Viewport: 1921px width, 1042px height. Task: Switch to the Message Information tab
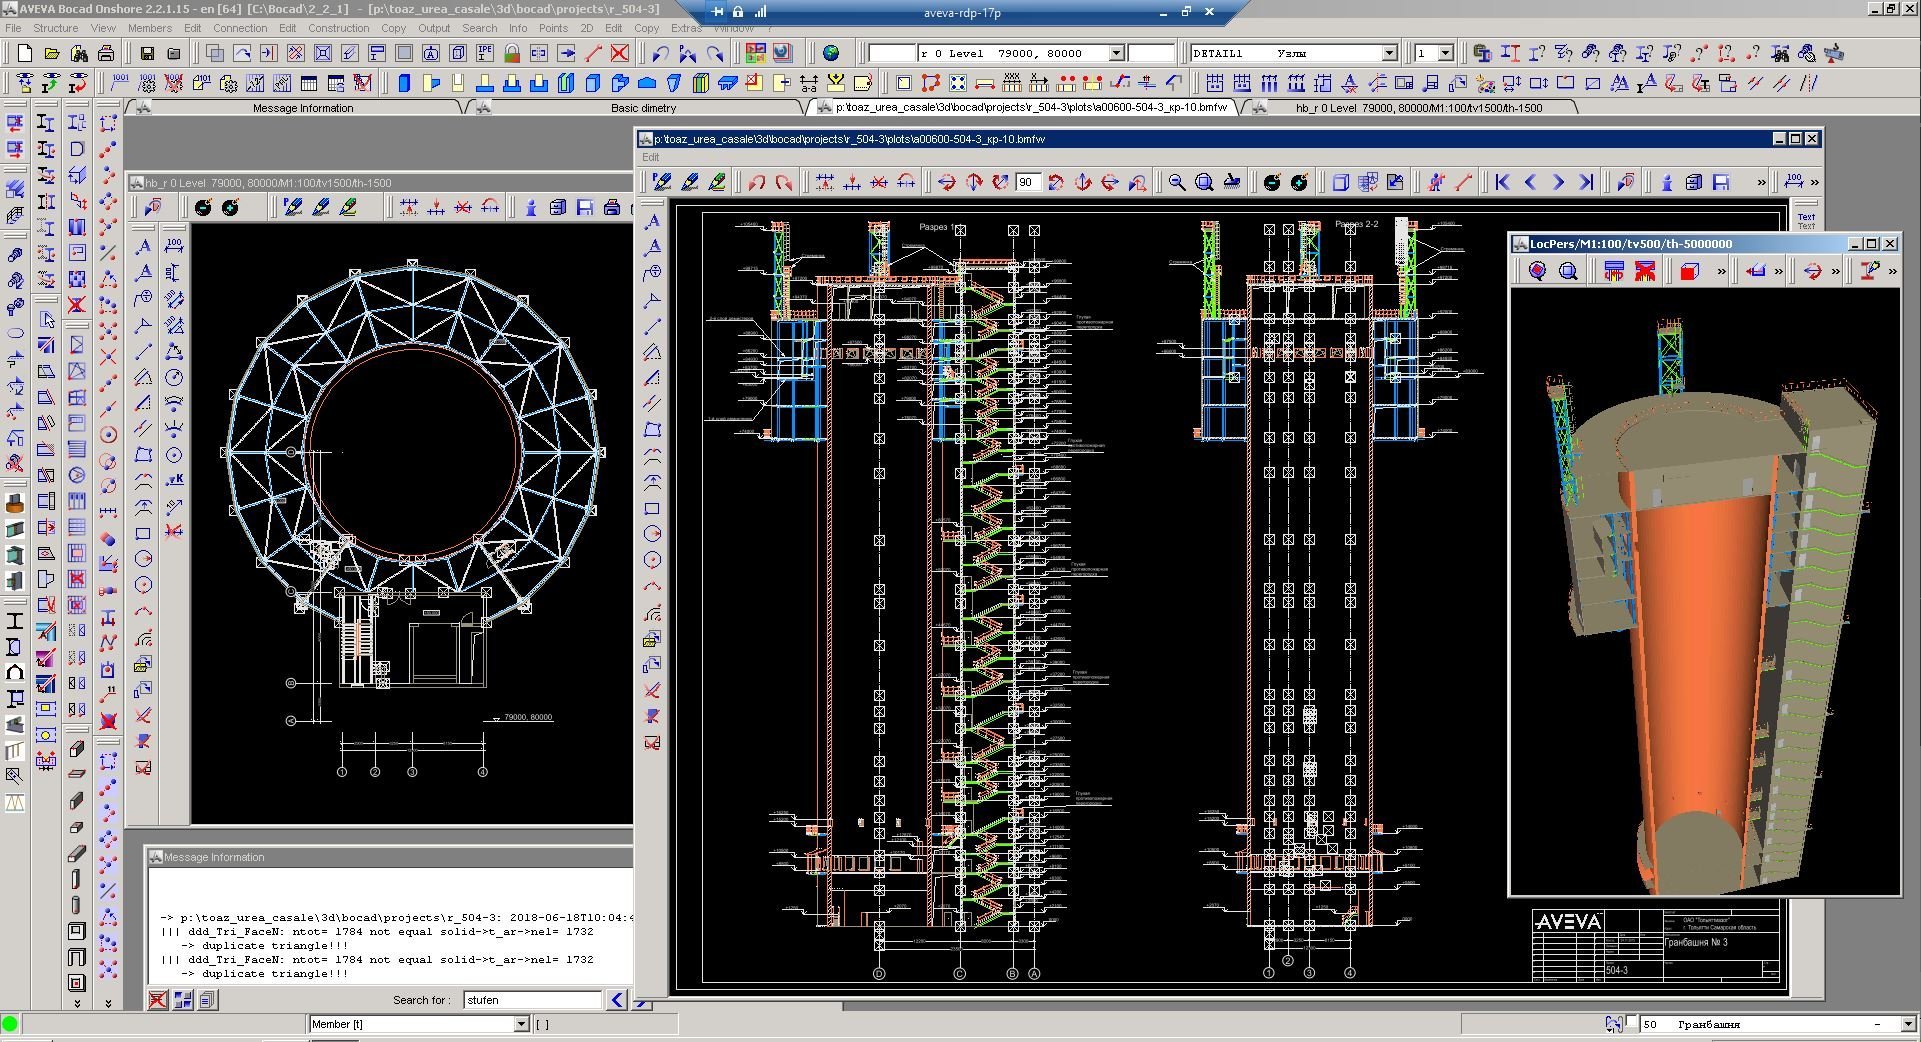coord(302,108)
